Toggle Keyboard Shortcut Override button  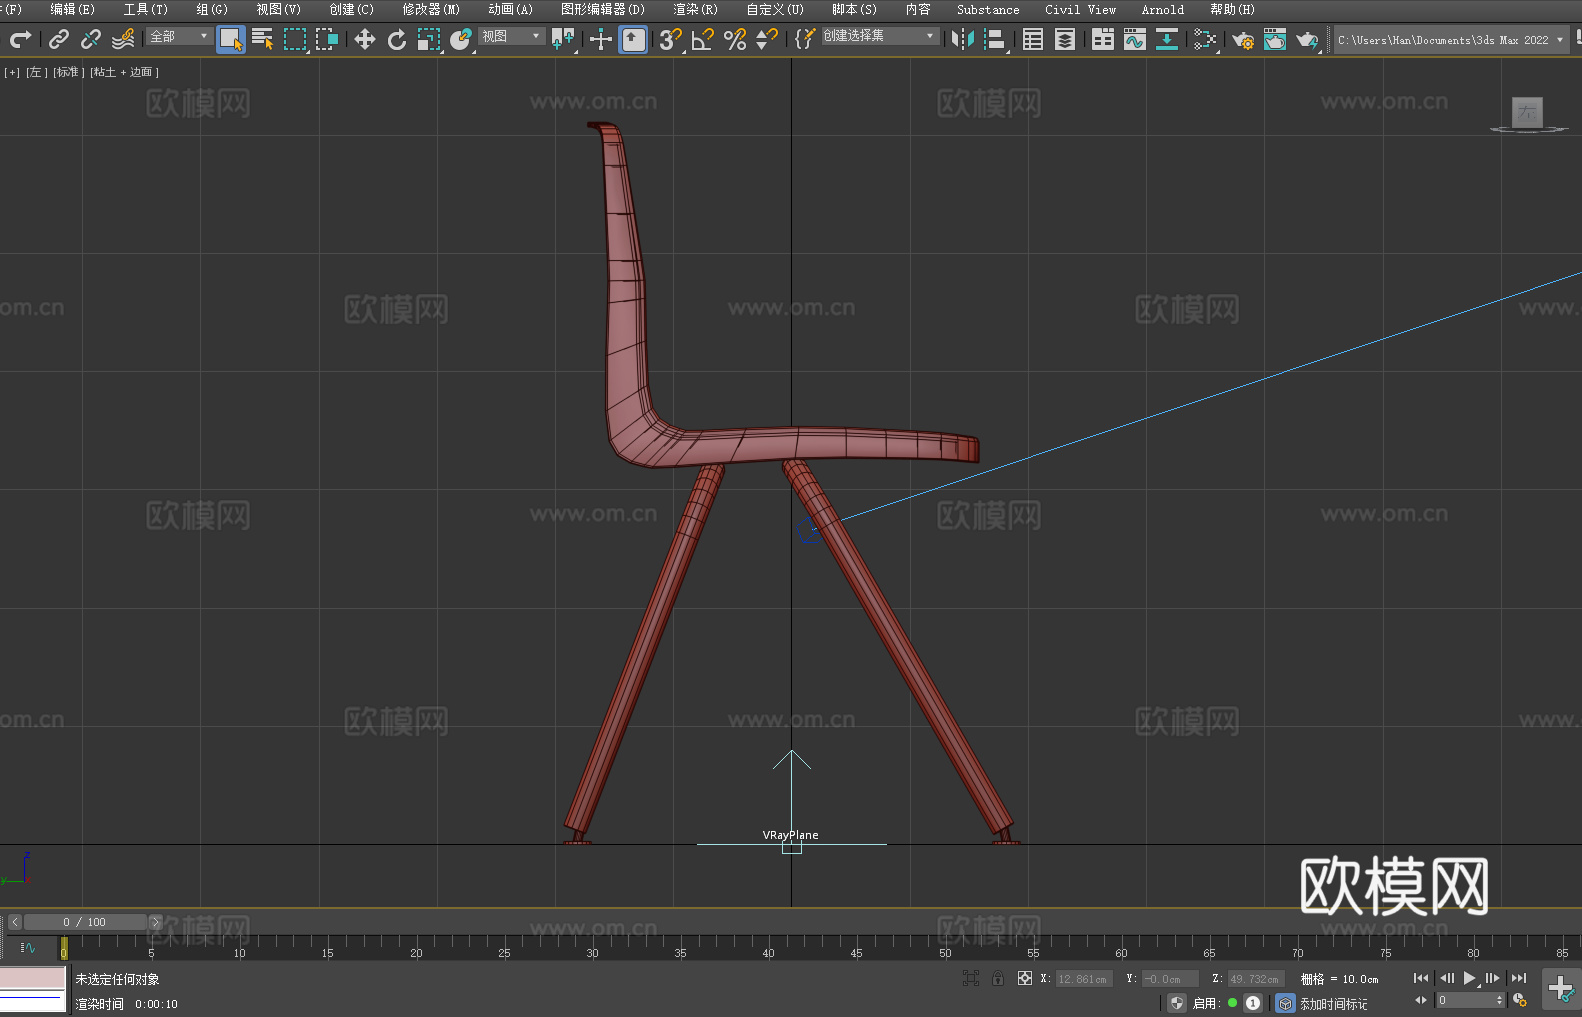coord(633,39)
